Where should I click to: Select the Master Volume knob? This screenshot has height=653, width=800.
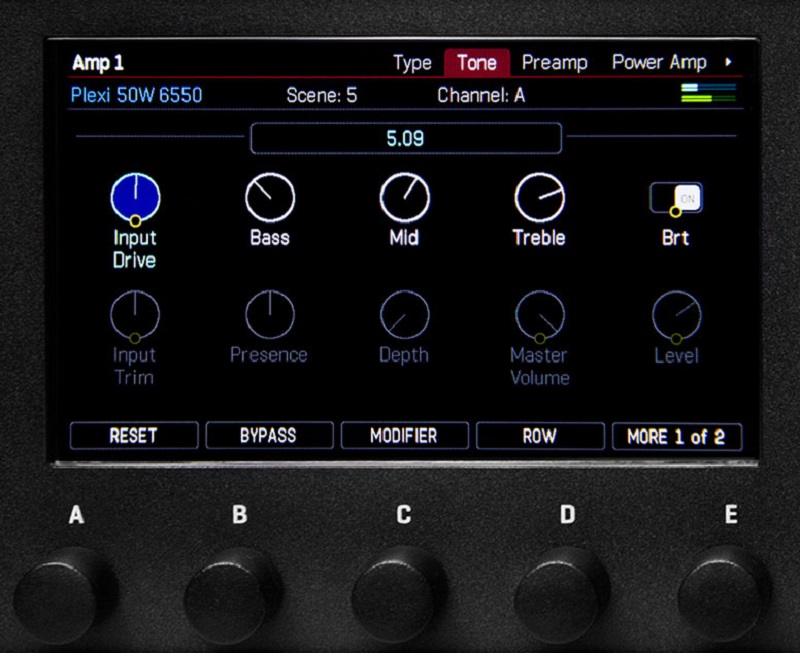point(539,312)
